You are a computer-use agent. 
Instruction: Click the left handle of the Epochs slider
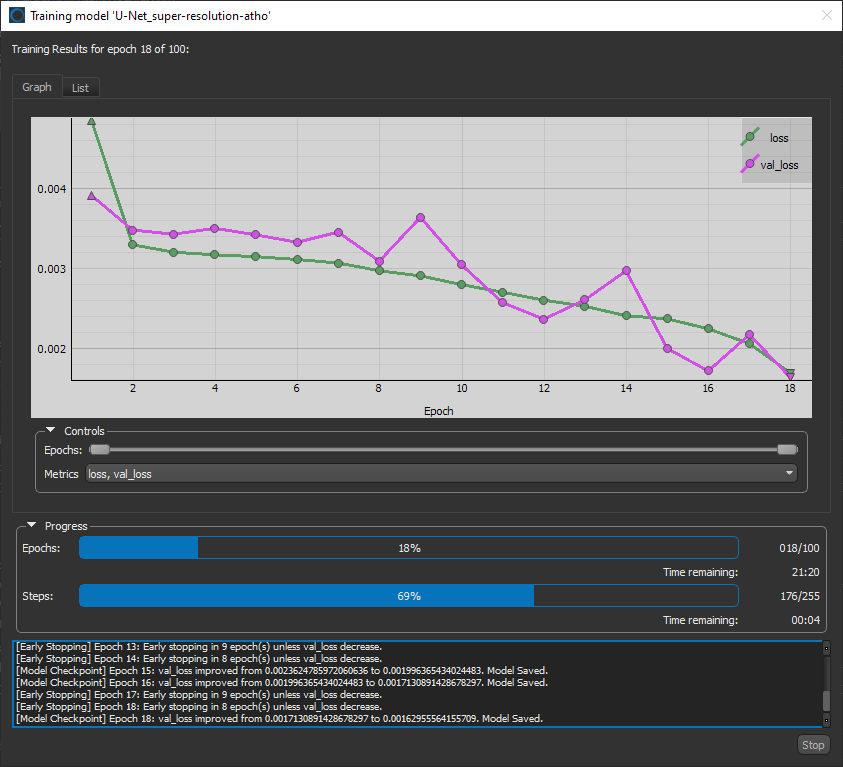[99, 450]
